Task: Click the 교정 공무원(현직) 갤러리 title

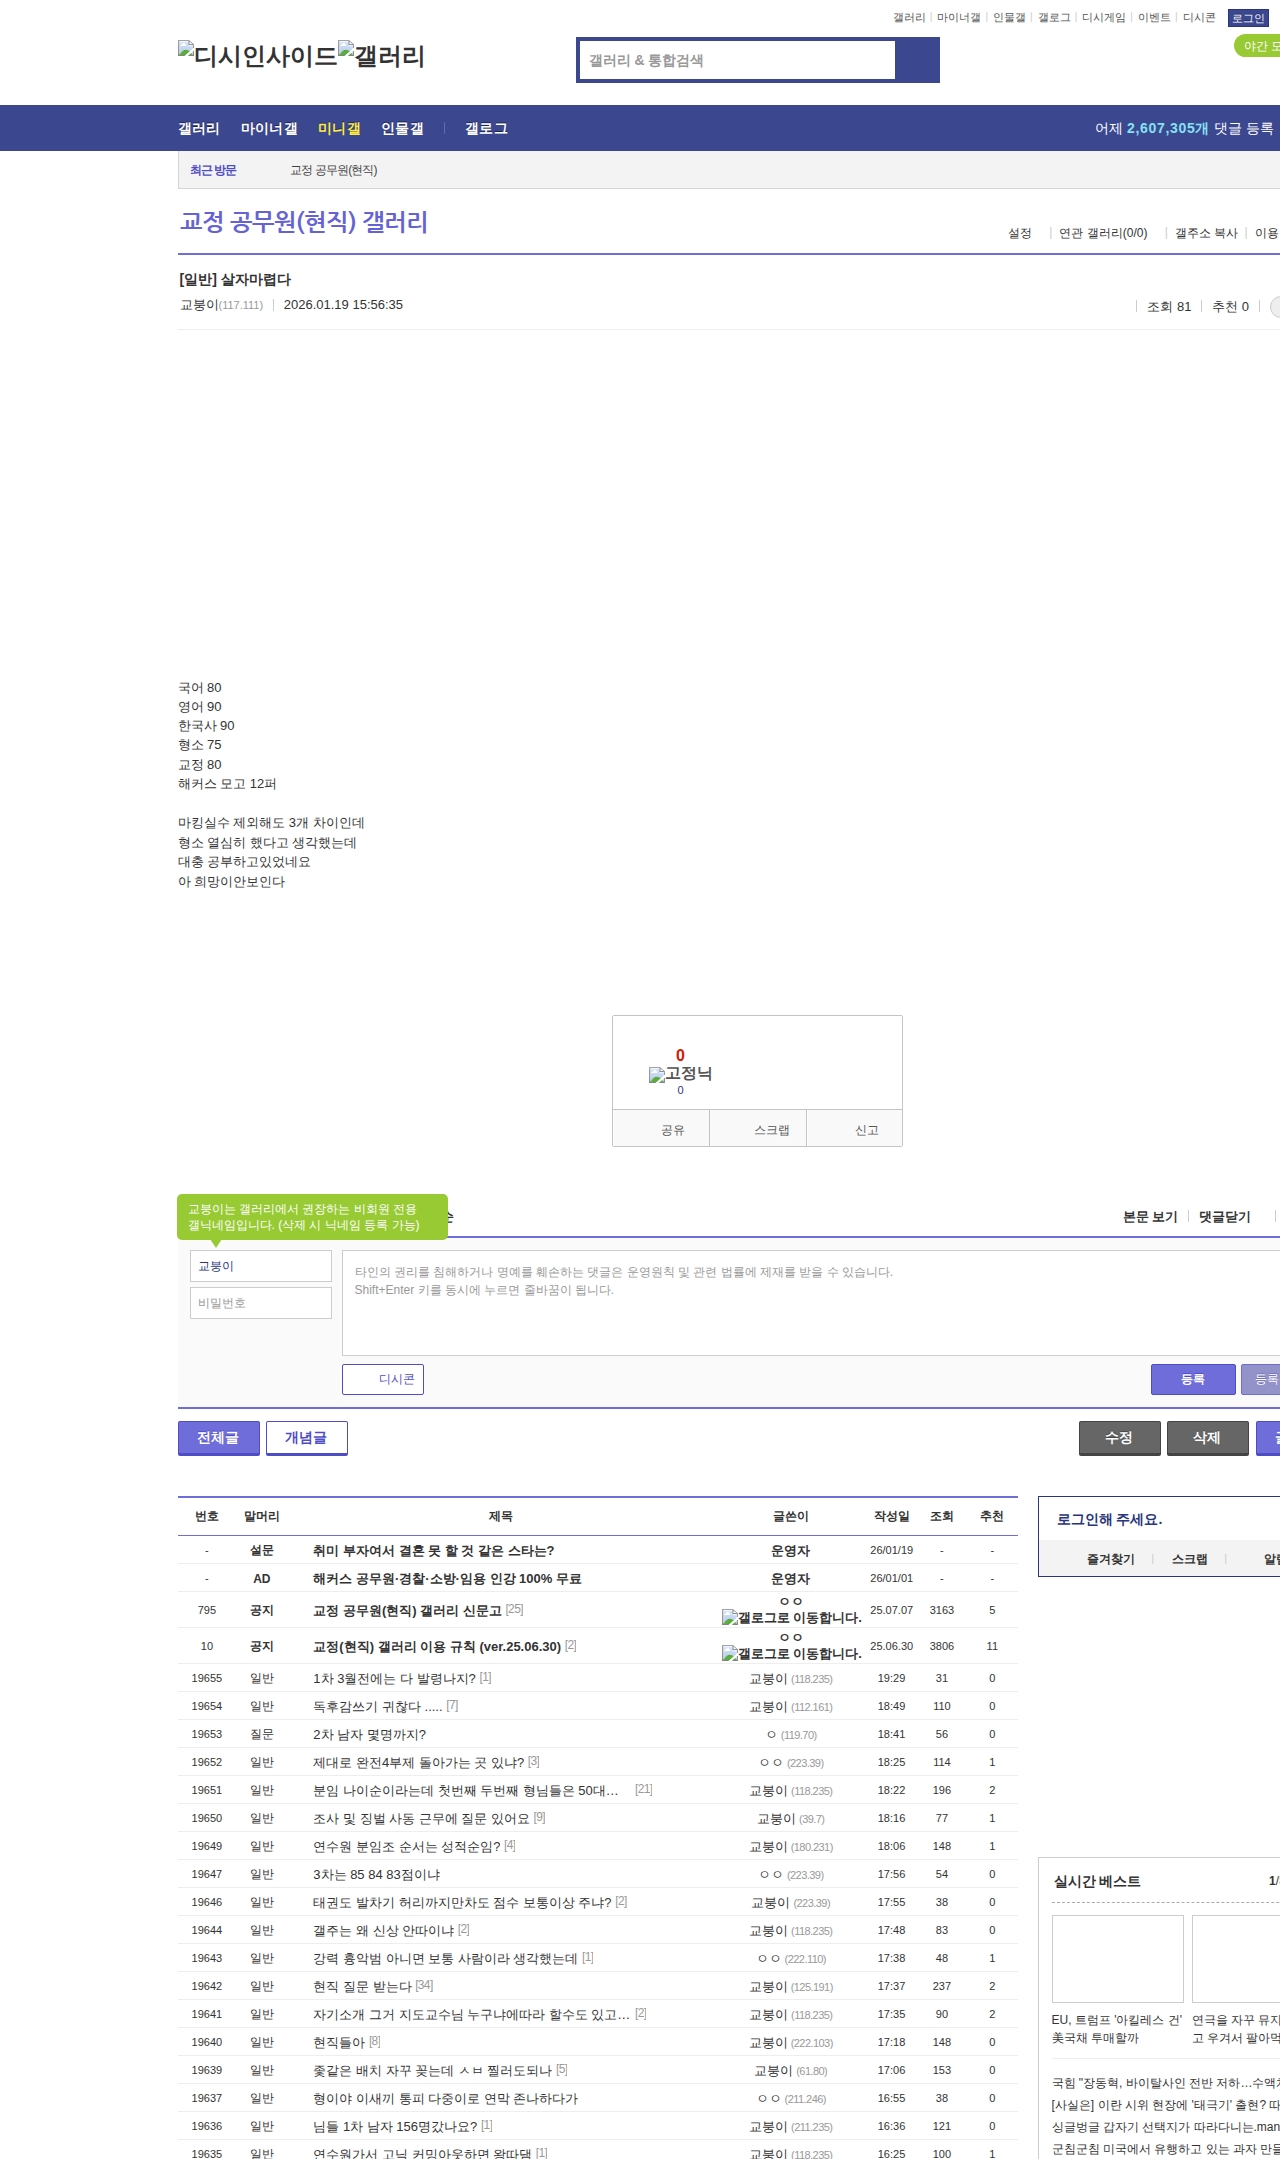Action: point(304,221)
